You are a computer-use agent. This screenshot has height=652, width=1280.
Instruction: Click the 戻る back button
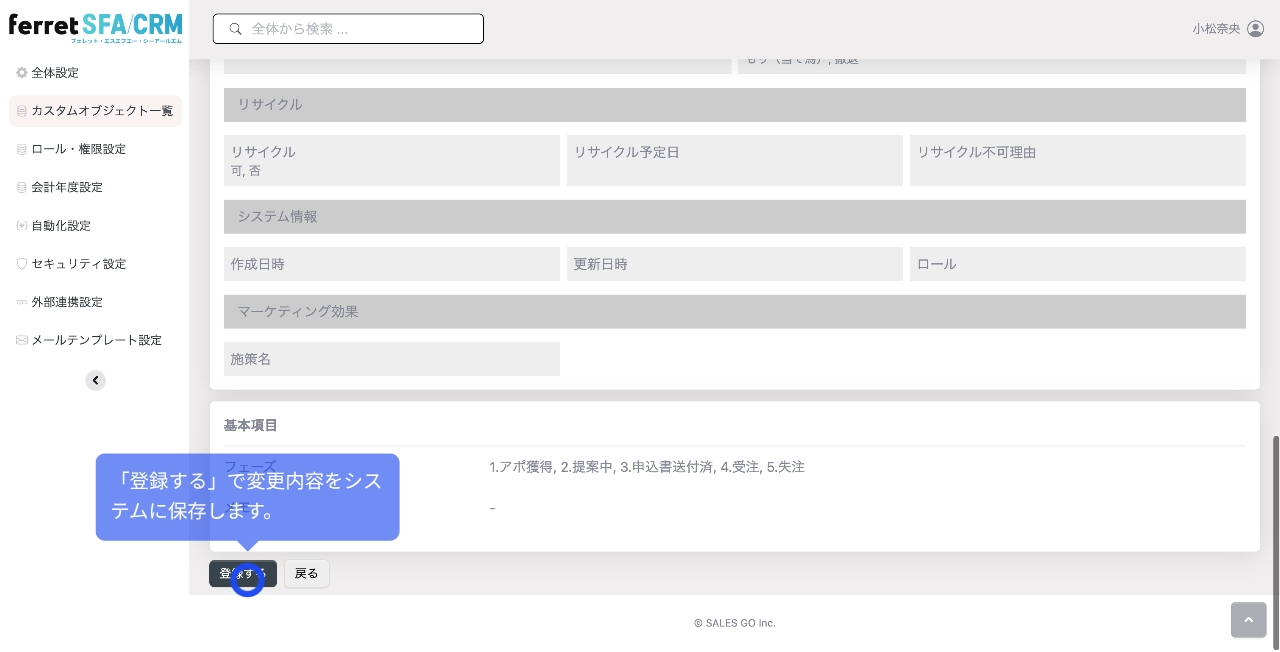[307, 574]
